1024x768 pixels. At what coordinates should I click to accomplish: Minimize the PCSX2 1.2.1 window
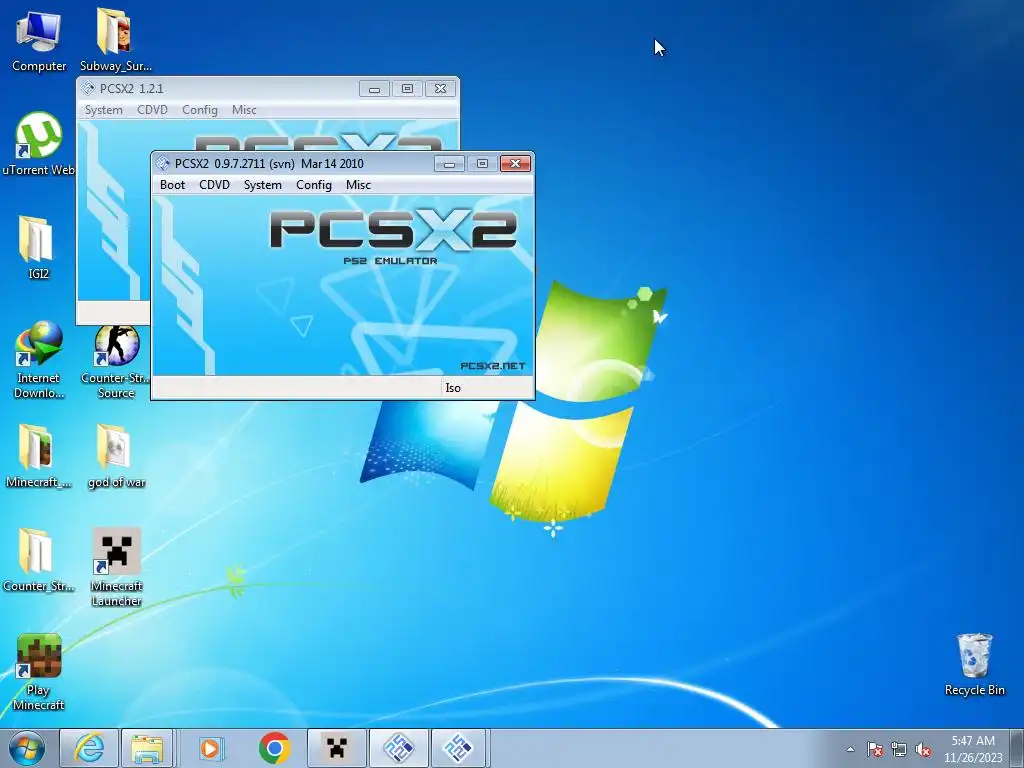click(374, 89)
